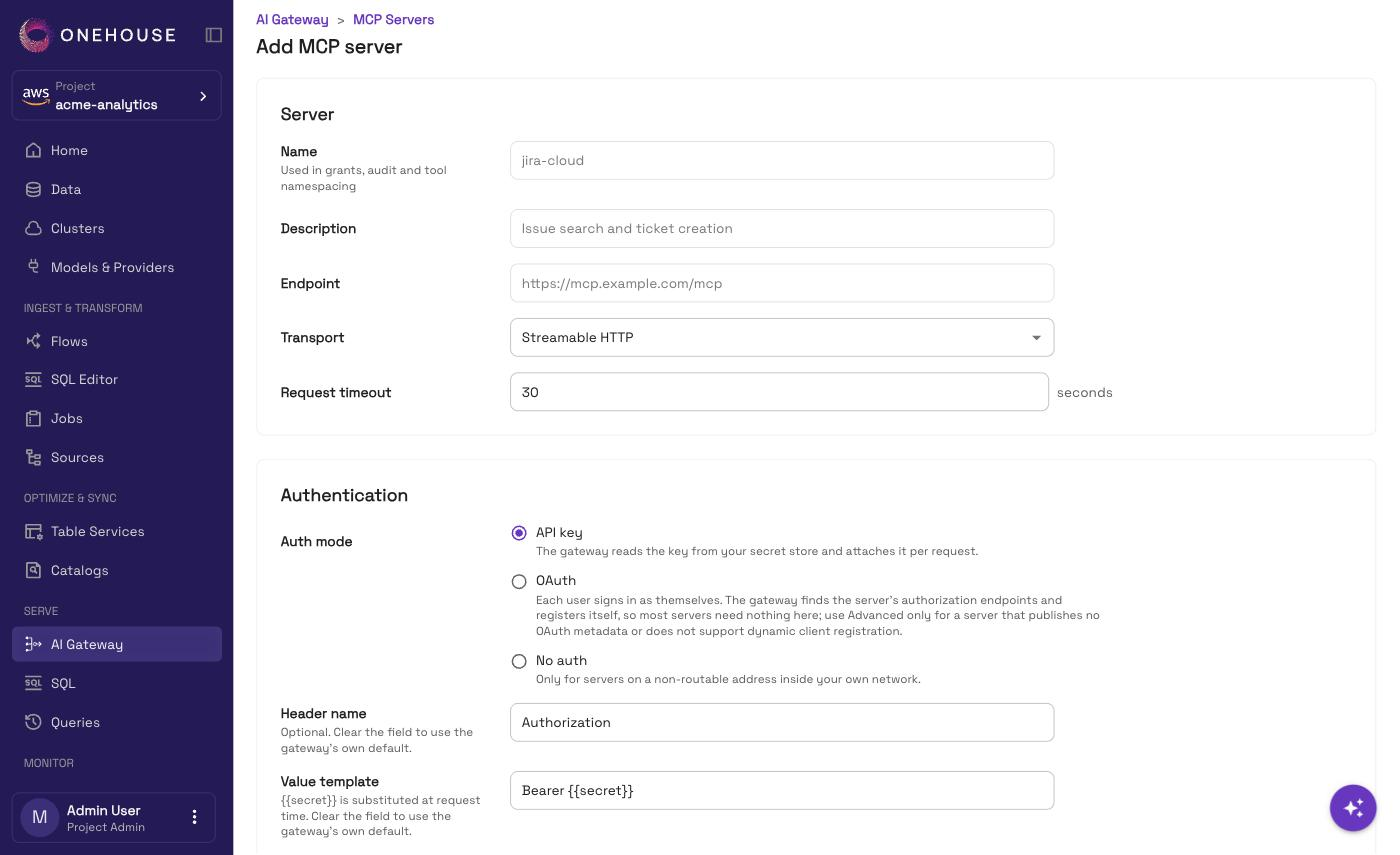
Task: Click the Jobs clipboard icon
Action: tap(33, 418)
